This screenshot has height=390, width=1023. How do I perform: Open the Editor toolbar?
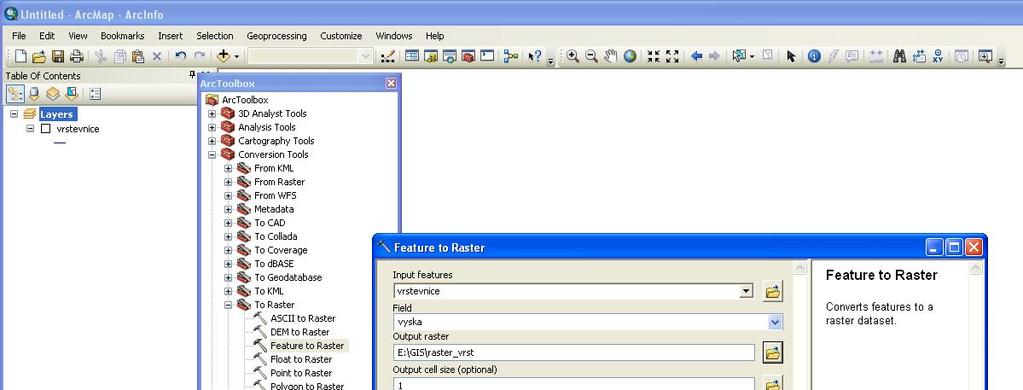388,57
